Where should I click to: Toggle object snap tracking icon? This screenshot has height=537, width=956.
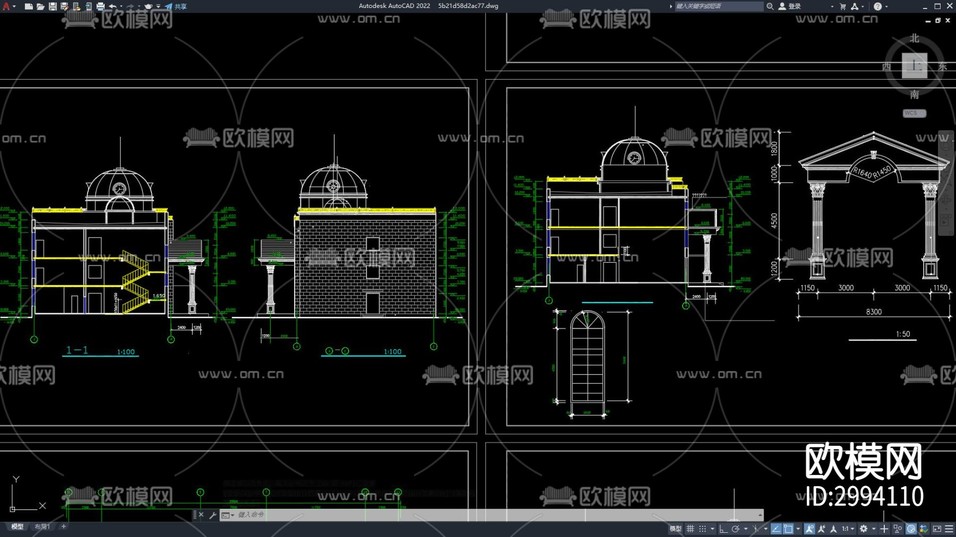tap(776, 529)
